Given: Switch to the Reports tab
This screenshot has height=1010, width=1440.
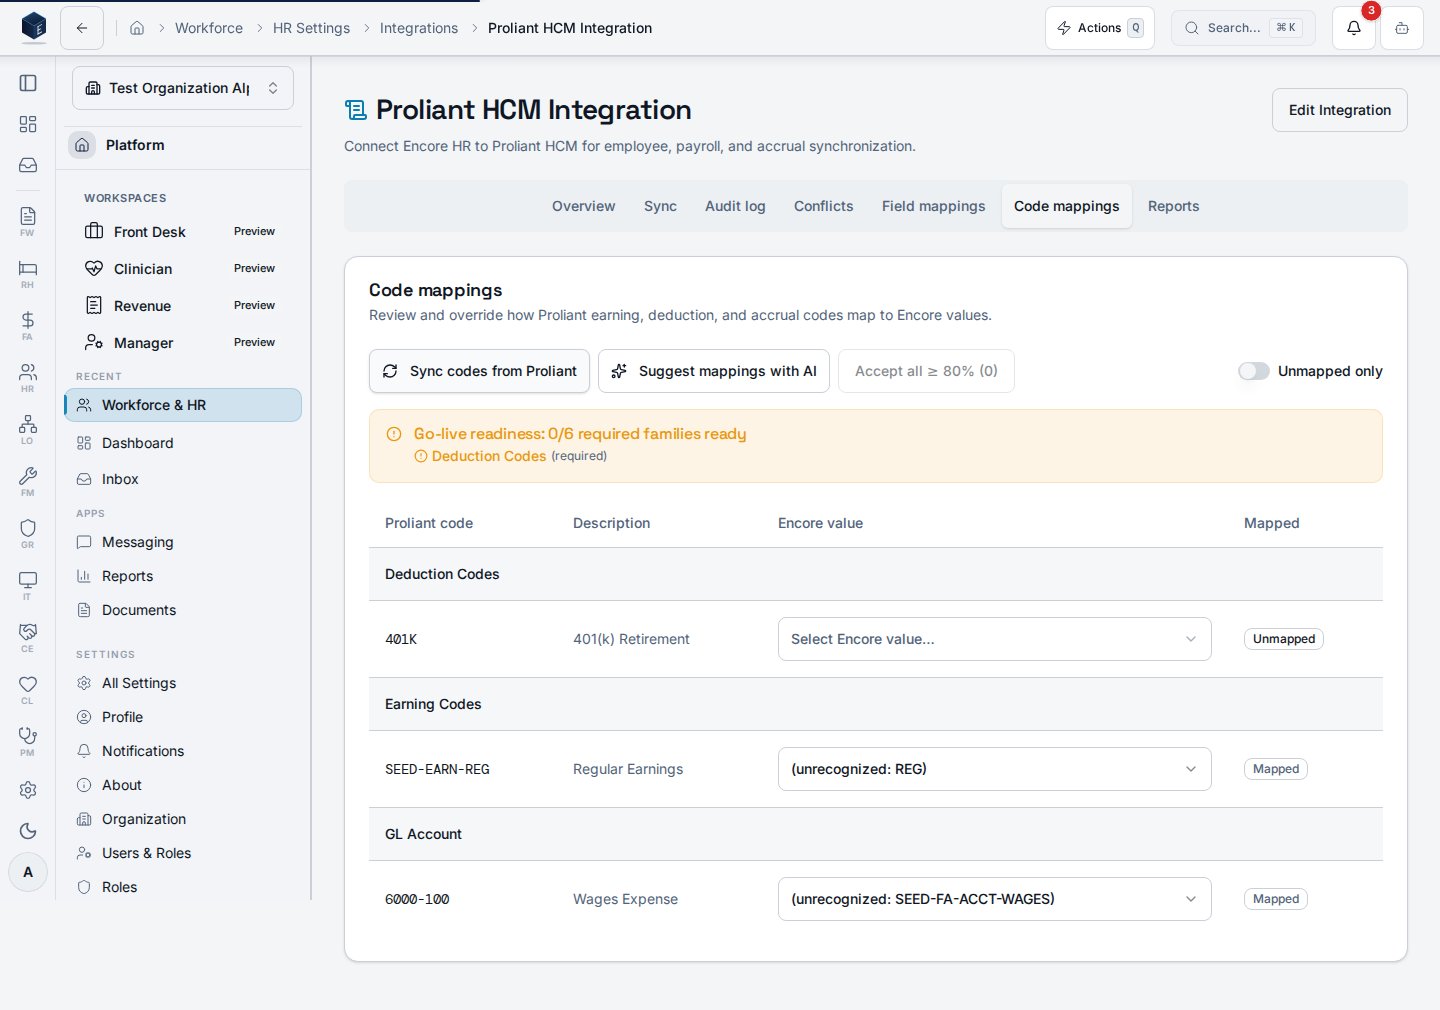Looking at the screenshot, I should (1173, 206).
